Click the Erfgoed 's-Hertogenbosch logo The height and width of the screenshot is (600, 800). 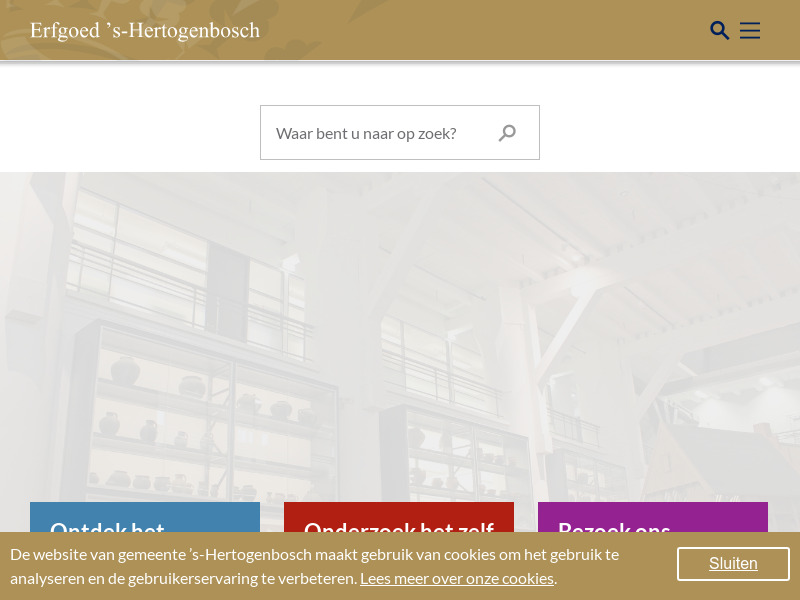[x=144, y=30]
